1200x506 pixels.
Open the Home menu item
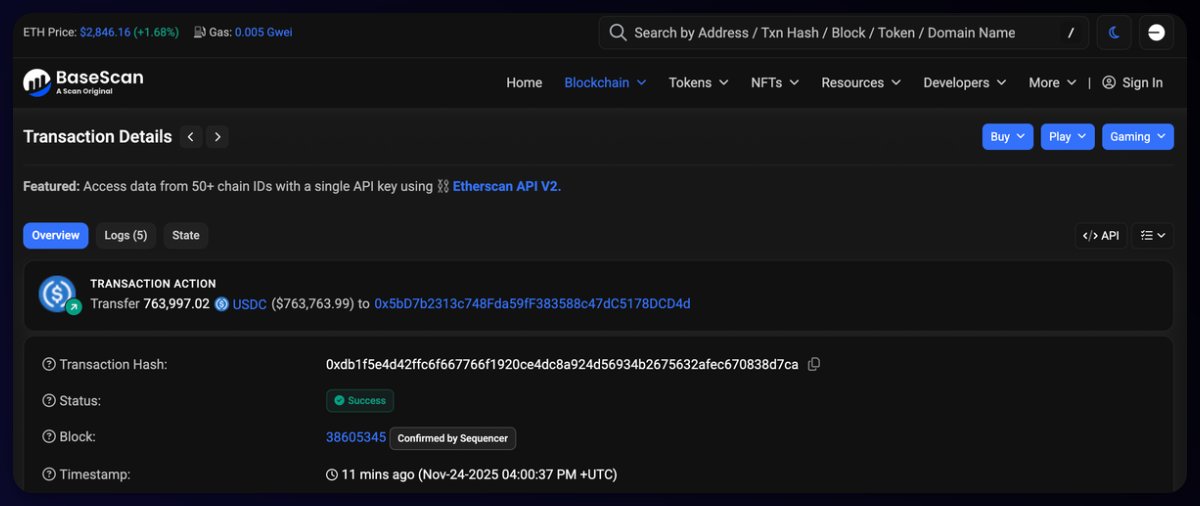click(524, 83)
